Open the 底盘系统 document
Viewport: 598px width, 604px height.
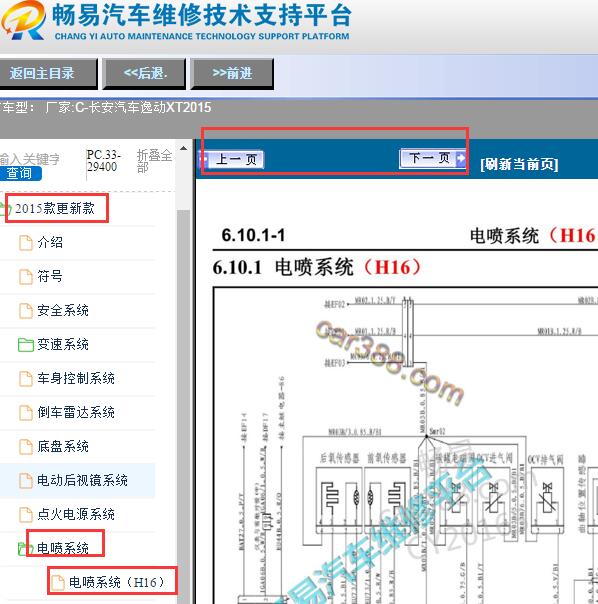pos(63,446)
